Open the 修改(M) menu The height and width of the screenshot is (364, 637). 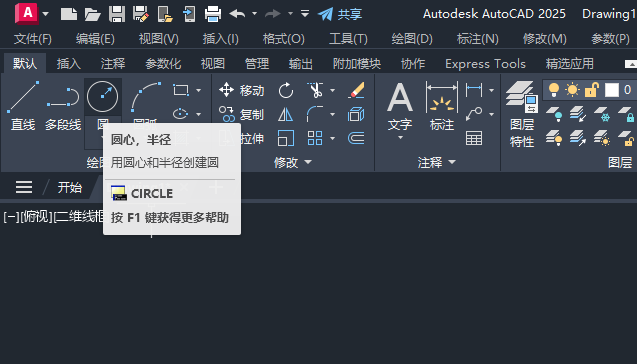(x=544, y=39)
